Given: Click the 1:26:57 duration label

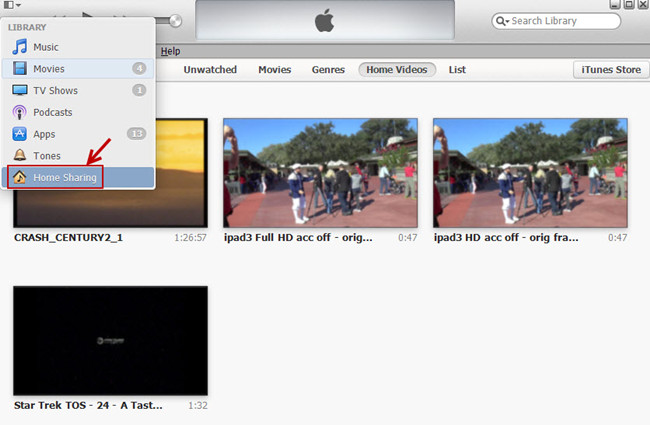Looking at the screenshot, I should (x=190, y=238).
